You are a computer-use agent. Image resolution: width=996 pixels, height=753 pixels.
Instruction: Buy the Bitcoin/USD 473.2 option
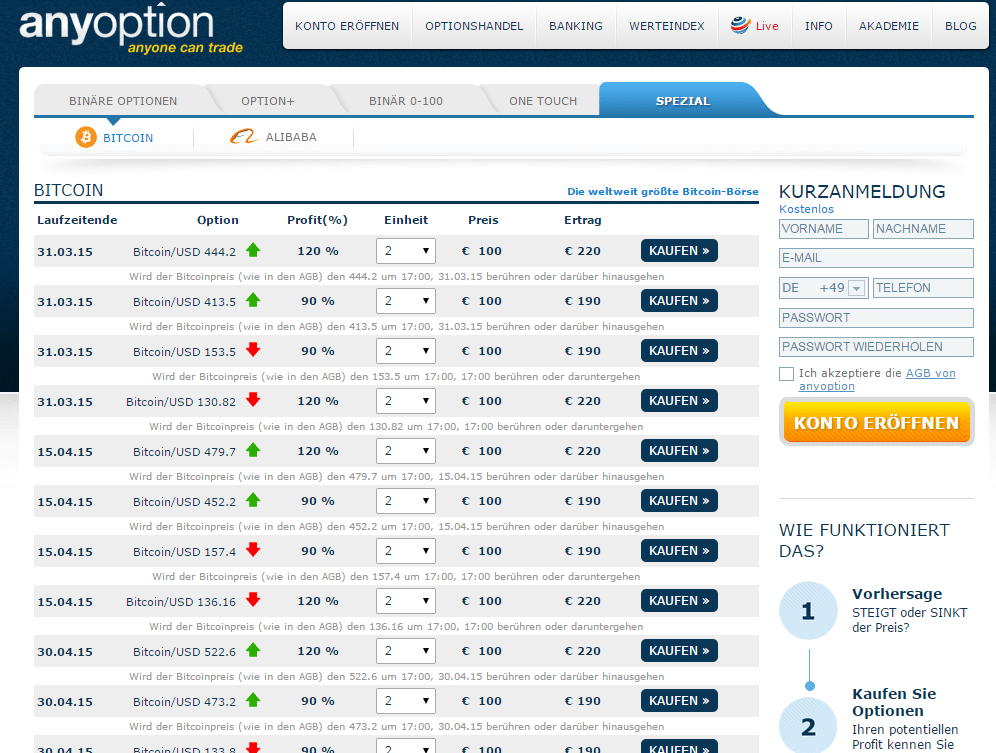(679, 702)
